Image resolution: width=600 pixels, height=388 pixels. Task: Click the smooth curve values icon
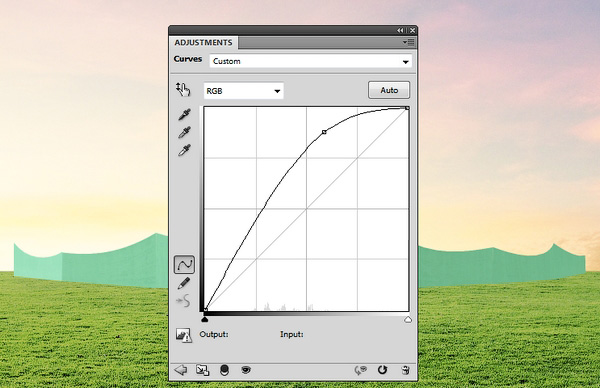pyautogui.click(x=184, y=301)
